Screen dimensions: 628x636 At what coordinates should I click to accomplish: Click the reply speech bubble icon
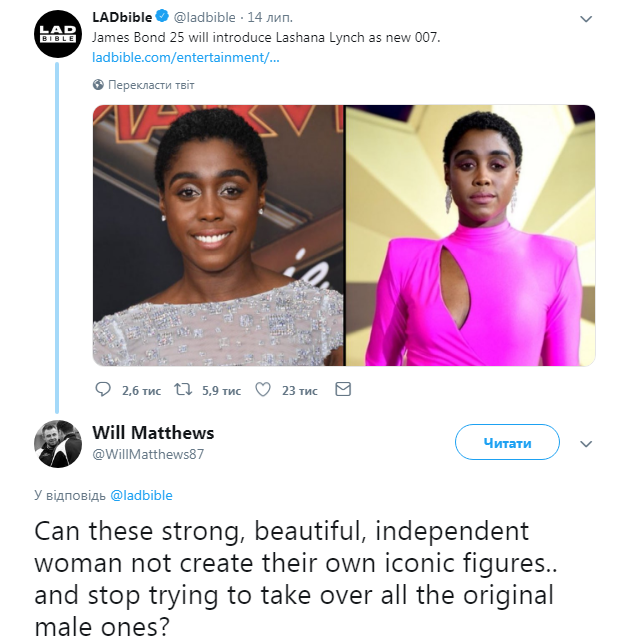(103, 390)
